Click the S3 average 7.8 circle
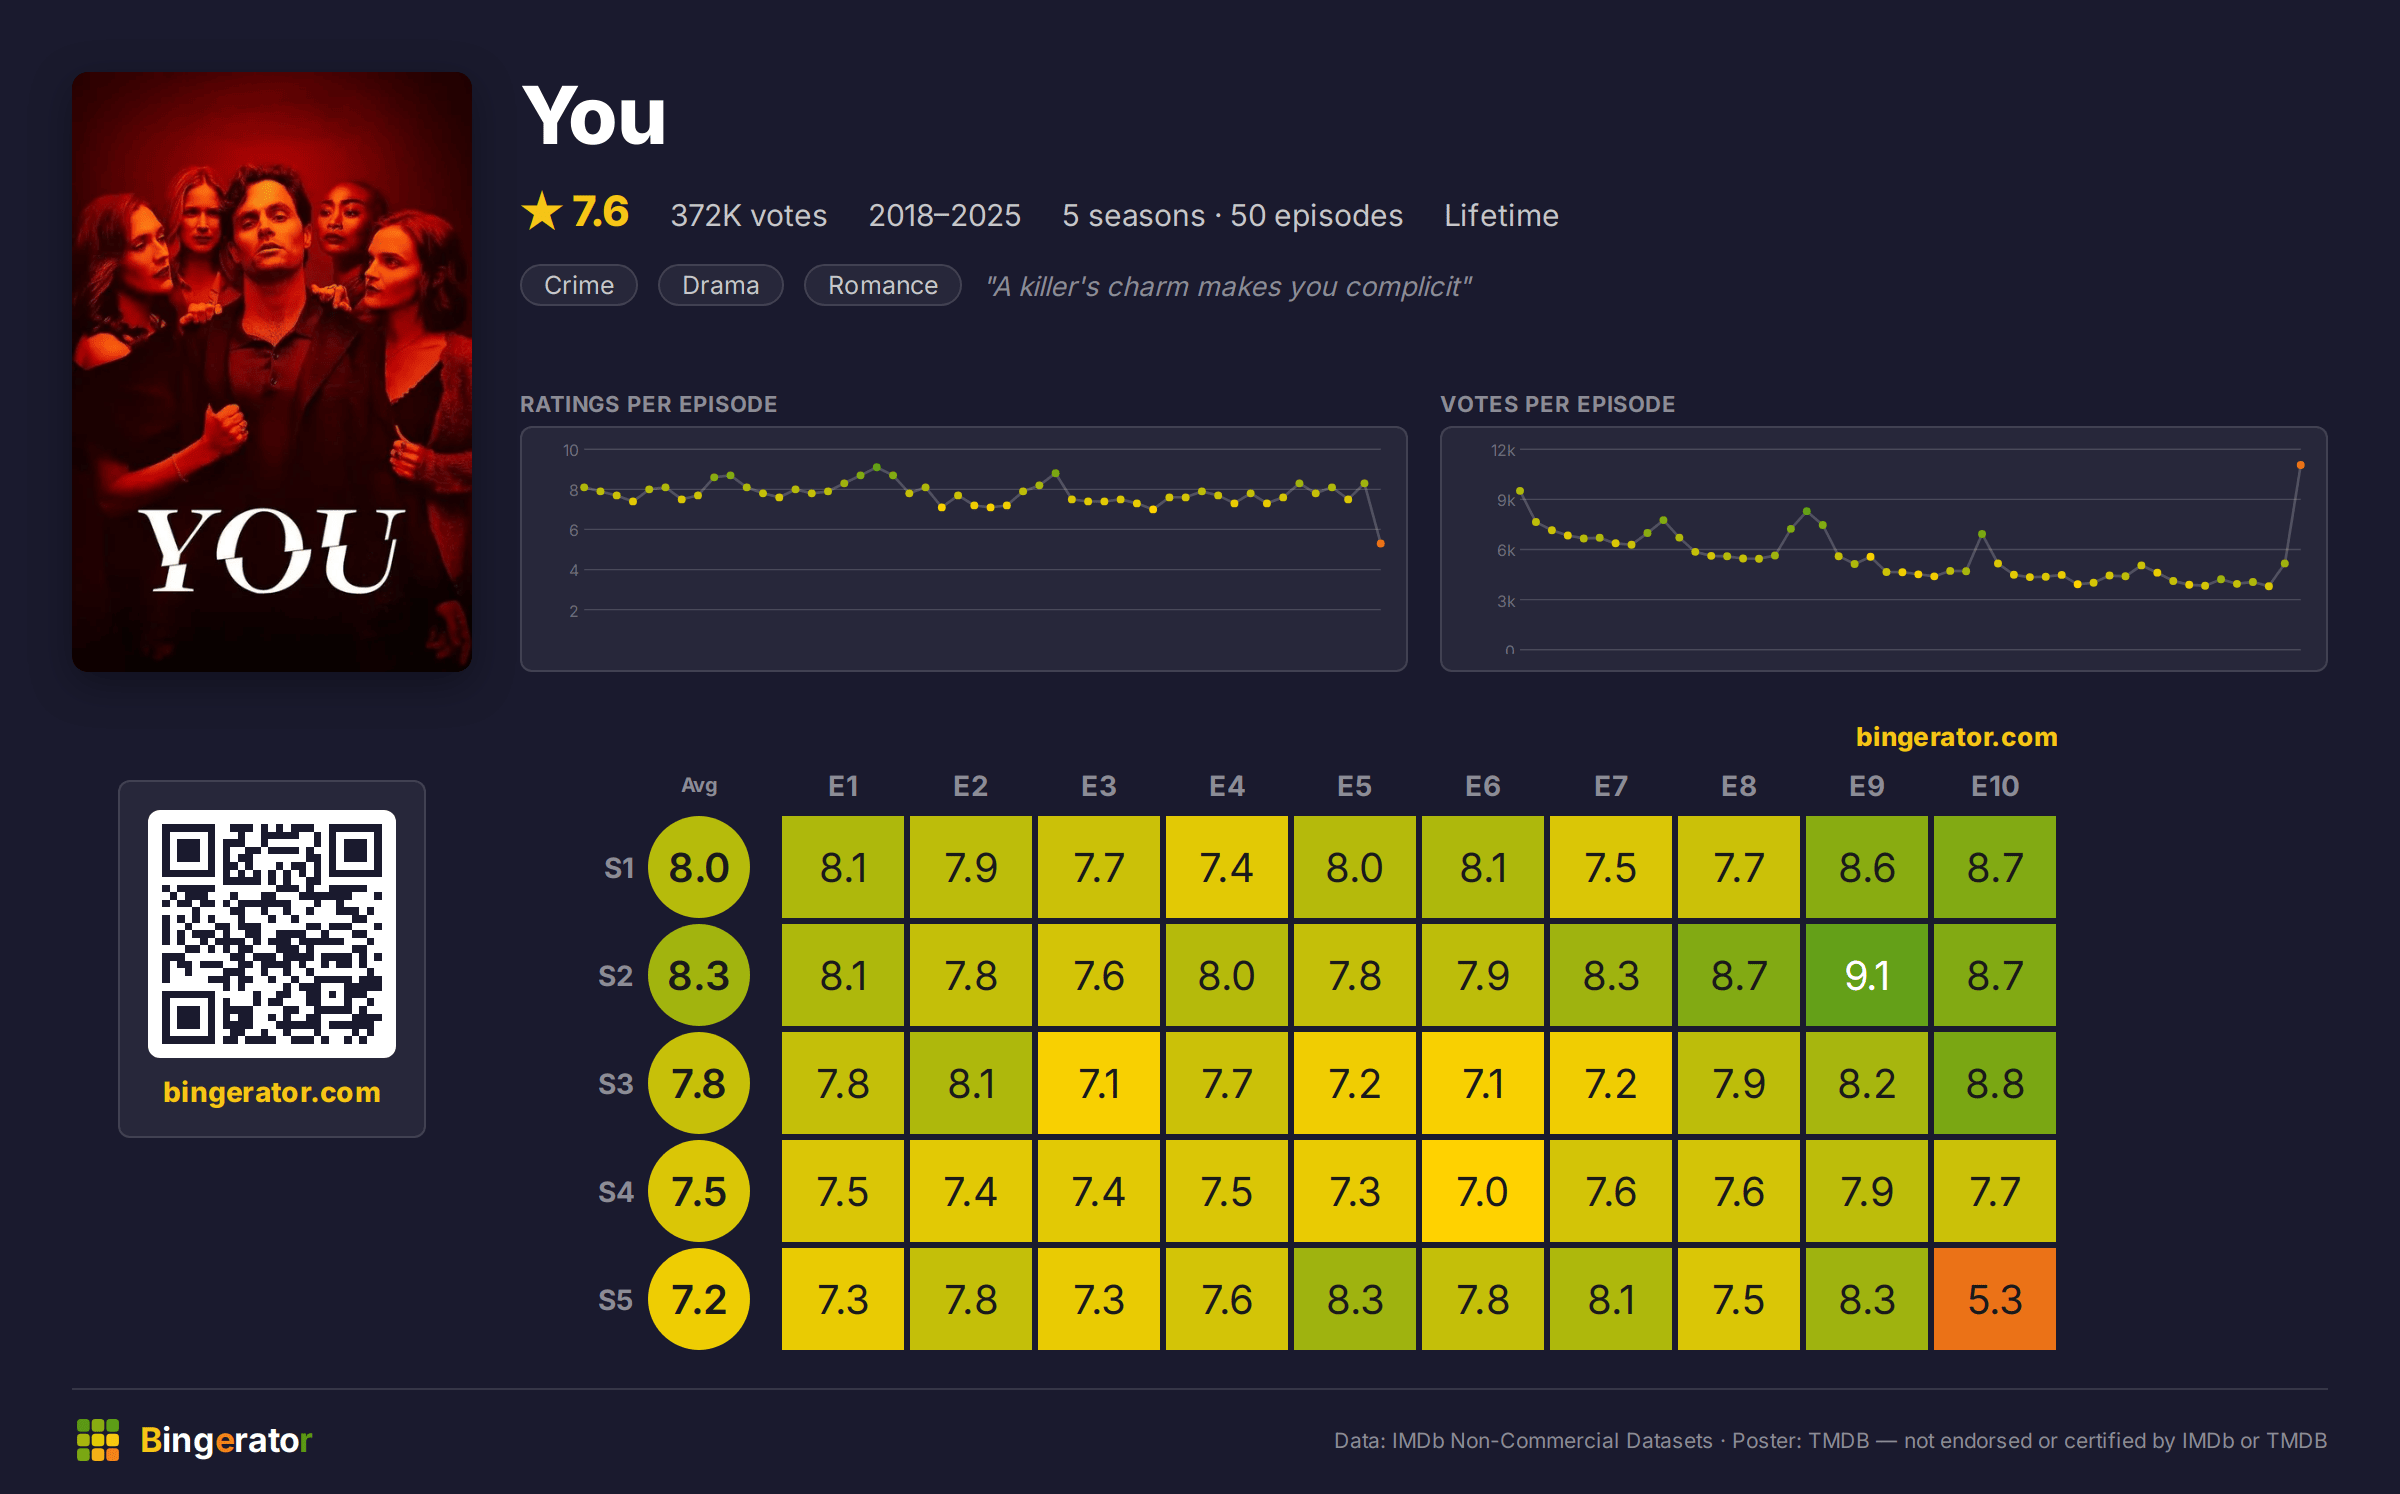This screenshot has height=1494, width=2400. tap(699, 1083)
